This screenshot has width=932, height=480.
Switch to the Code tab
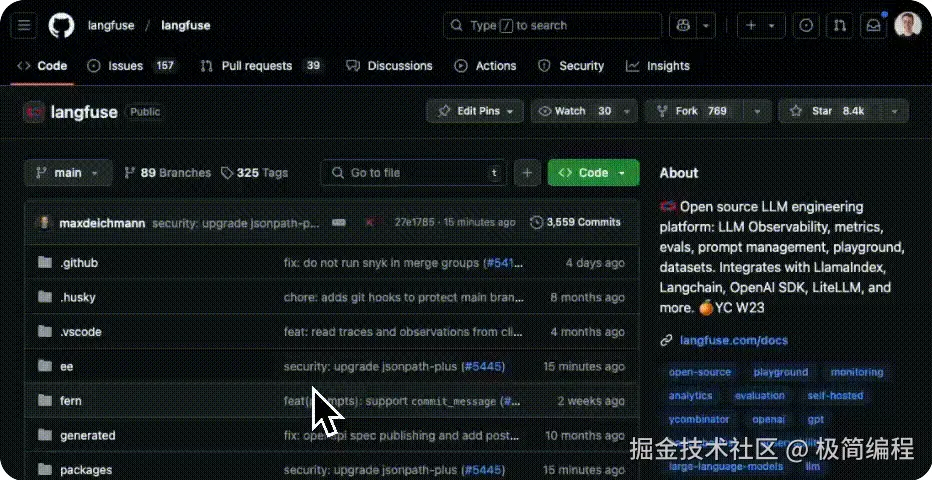coord(42,66)
